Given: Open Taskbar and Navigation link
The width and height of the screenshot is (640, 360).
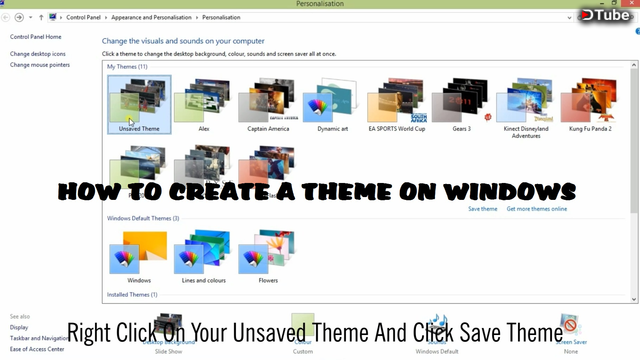Looking at the screenshot, I should [x=39, y=338].
